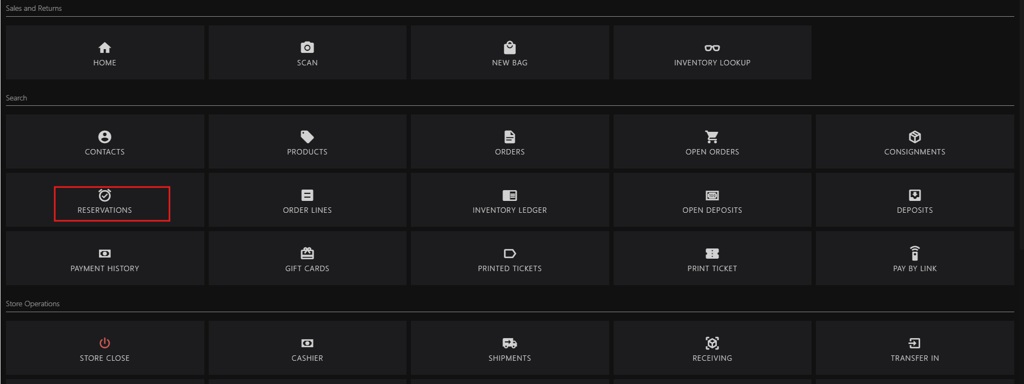The image size is (1024, 384).
Task: Open the PRODUCTS tile label
Action: click(x=307, y=152)
